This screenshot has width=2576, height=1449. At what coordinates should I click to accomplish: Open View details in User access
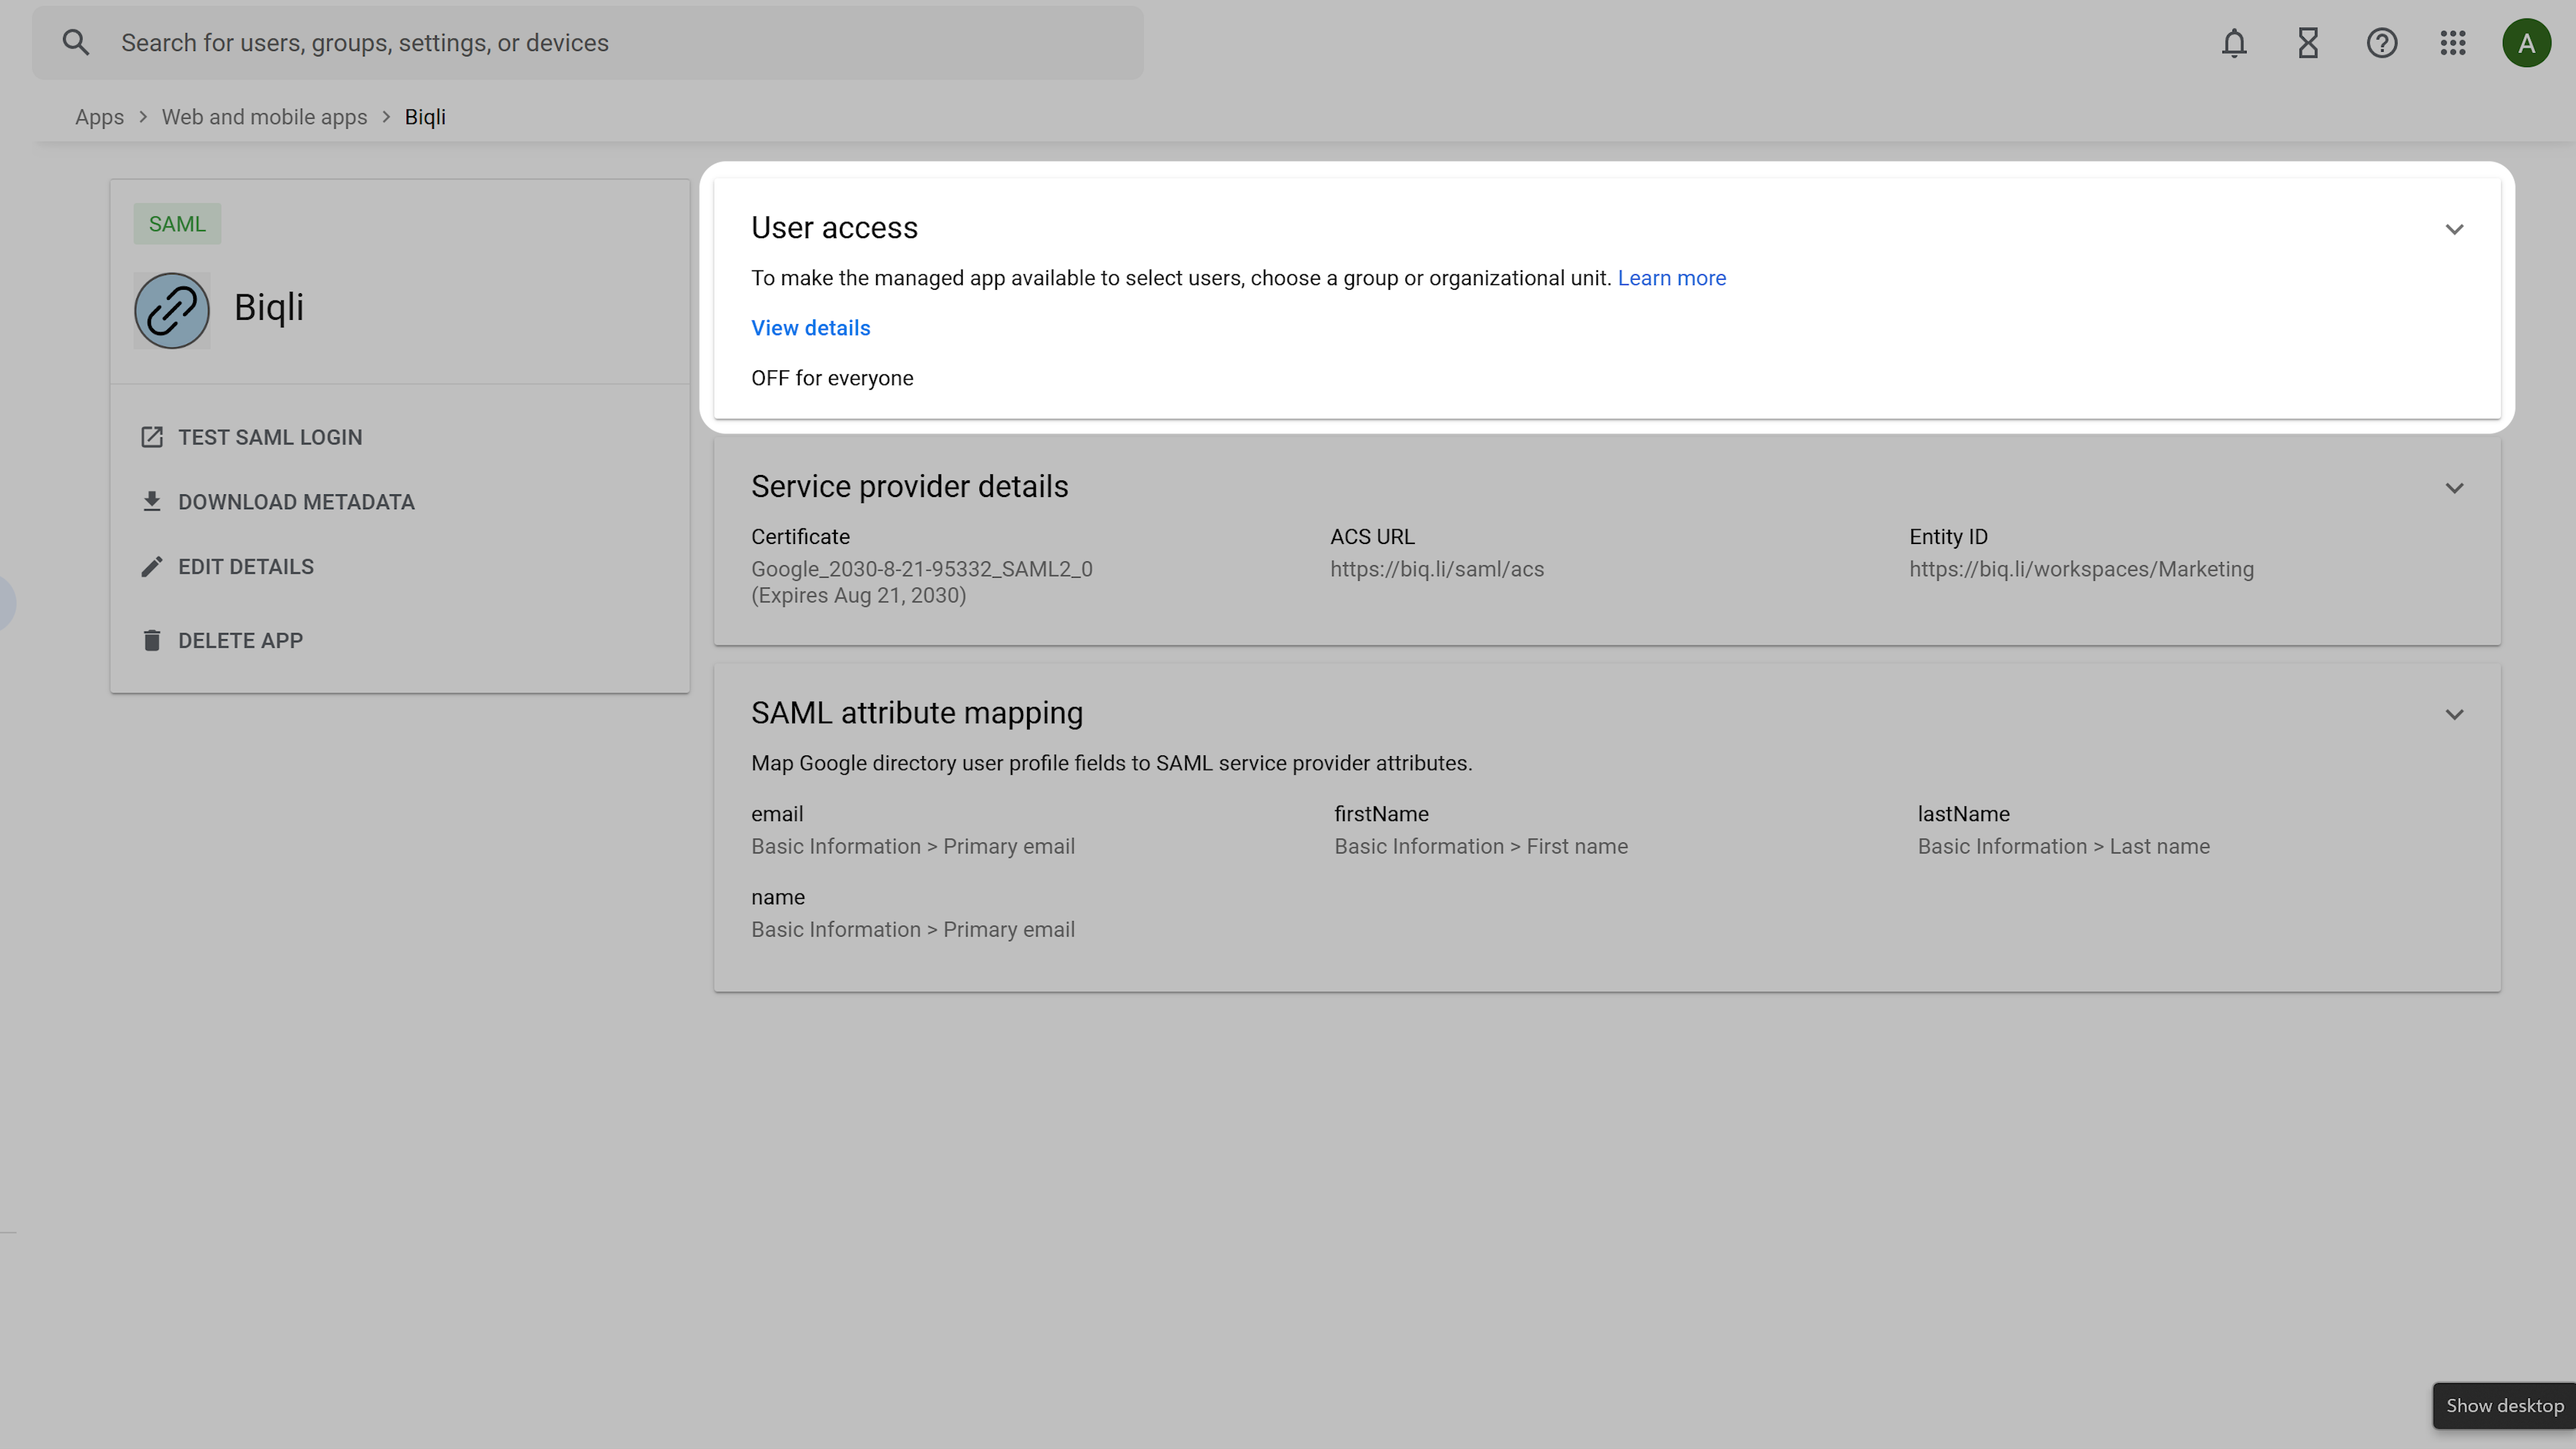coord(810,328)
